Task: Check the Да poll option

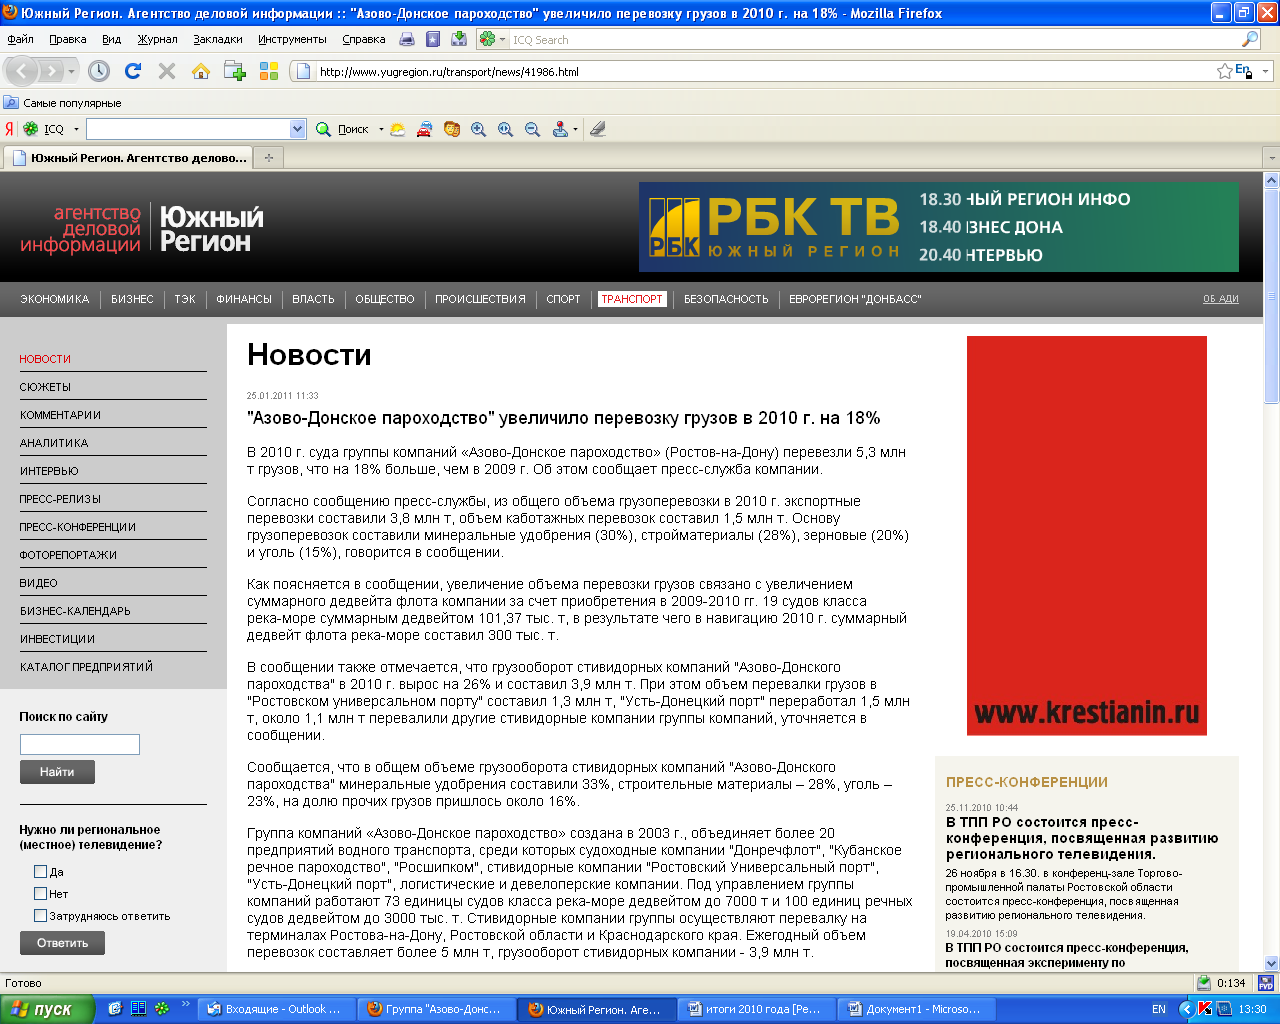Action: (x=41, y=872)
